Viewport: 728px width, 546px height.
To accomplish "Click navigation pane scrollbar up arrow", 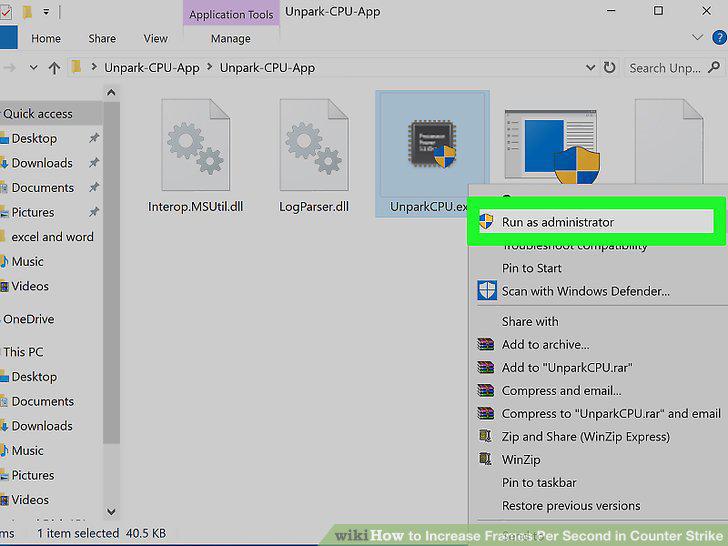I will click(111, 93).
